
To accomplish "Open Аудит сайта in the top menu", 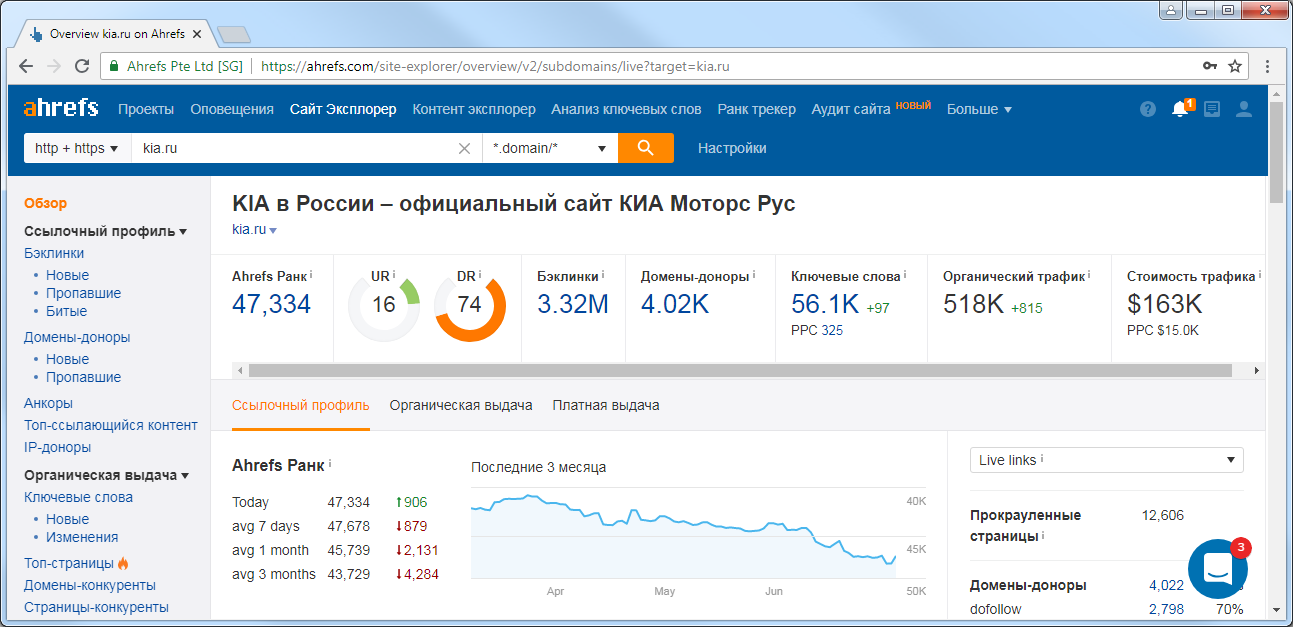I will point(851,109).
